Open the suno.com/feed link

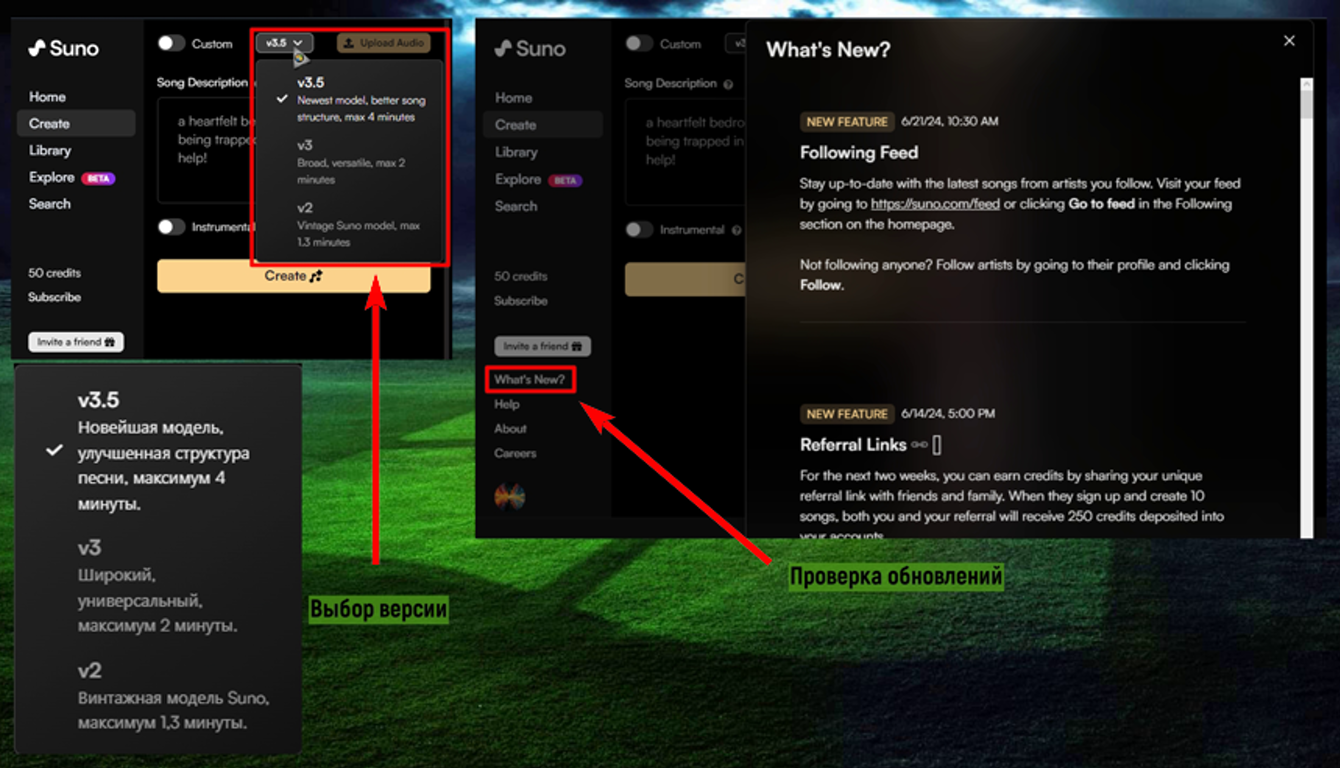[x=935, y=204]
